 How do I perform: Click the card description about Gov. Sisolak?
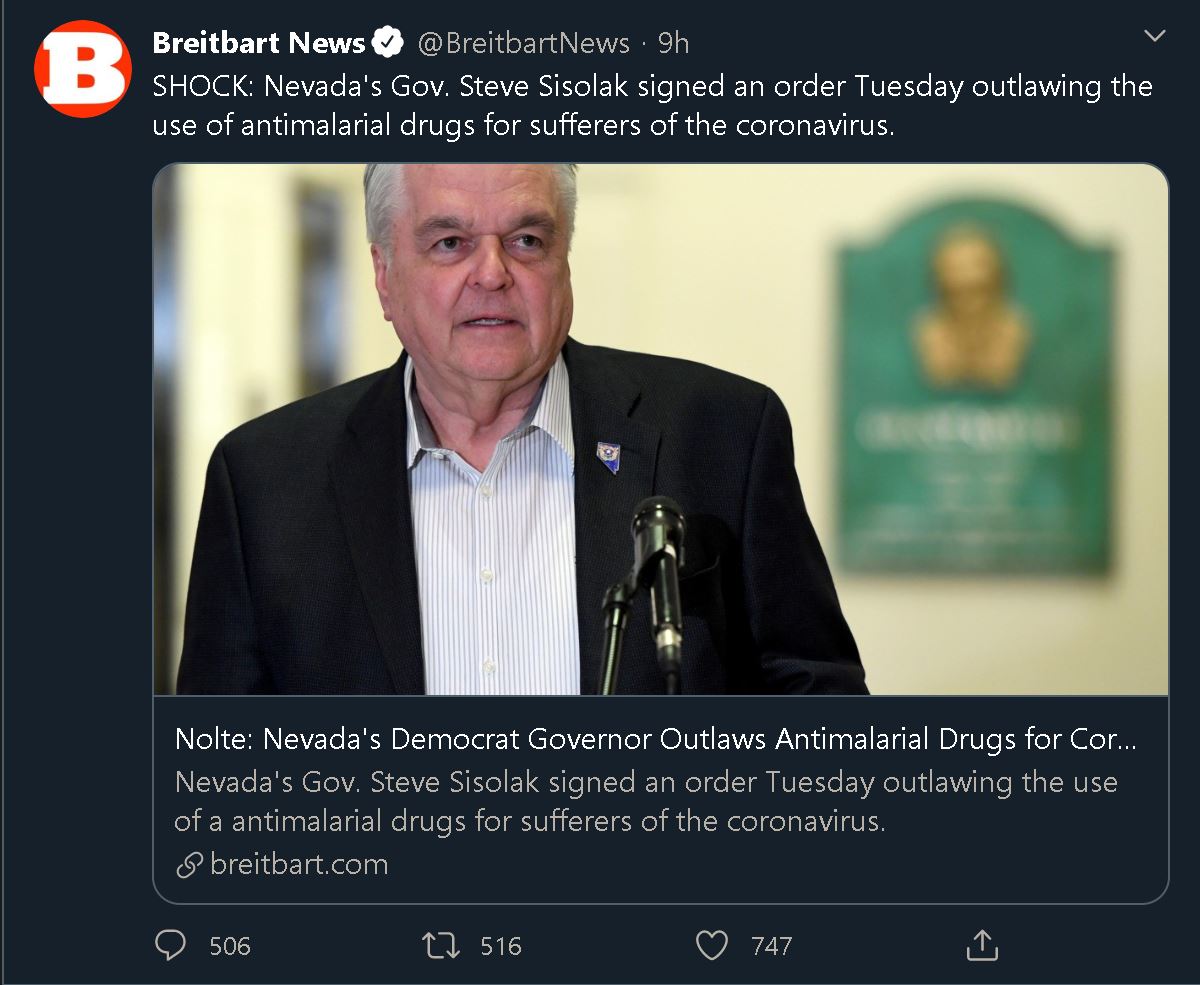pos(646,801)
